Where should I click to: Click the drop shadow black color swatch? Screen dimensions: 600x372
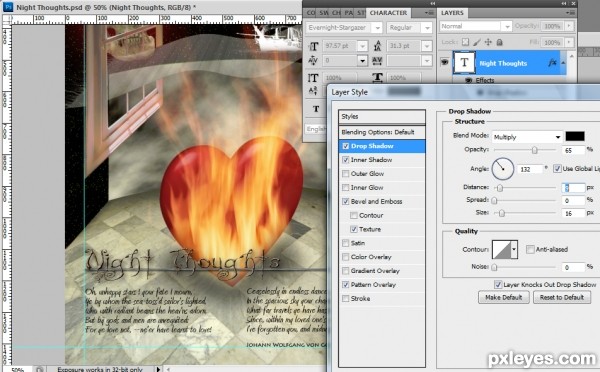(575, 136)
